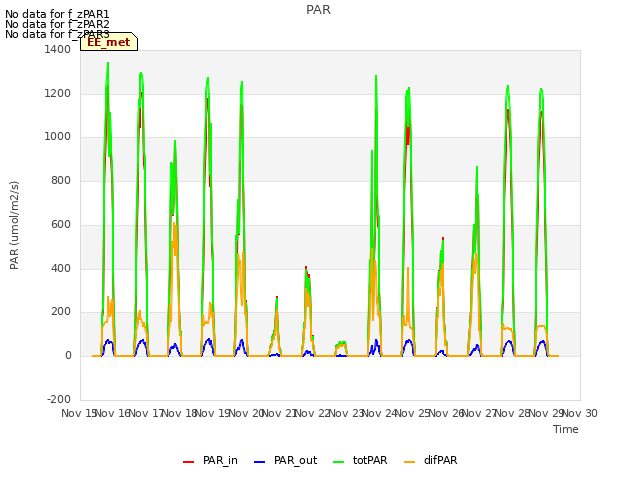Click the 'No data for f_zPAR1' message
The width and height of the screenshot is (640, 480).
pyautogui.click(x=57, y=15)
